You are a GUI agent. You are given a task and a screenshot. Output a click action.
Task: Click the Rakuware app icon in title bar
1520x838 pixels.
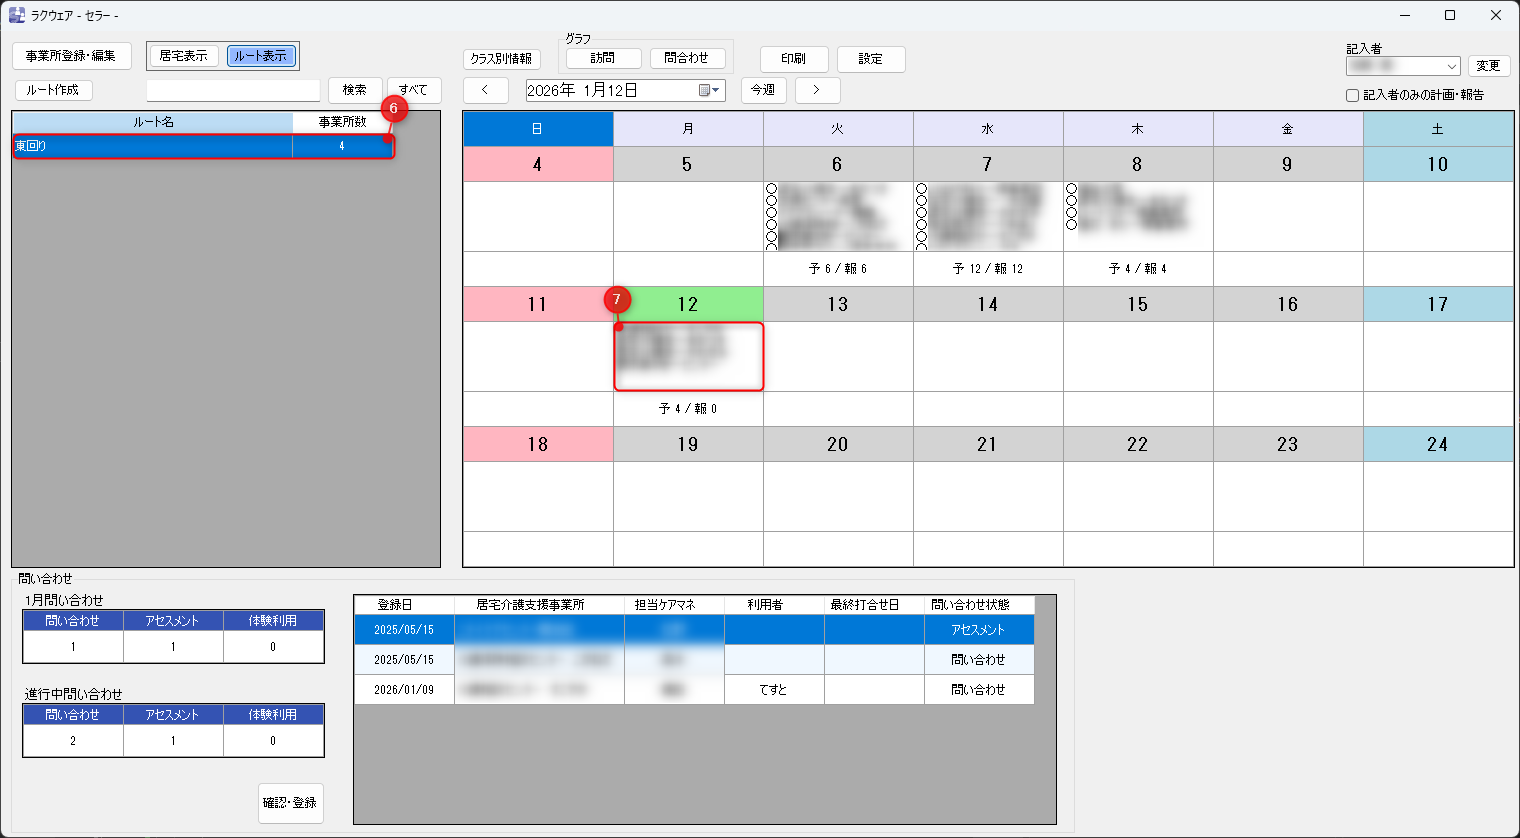click(x=16, y=15)
